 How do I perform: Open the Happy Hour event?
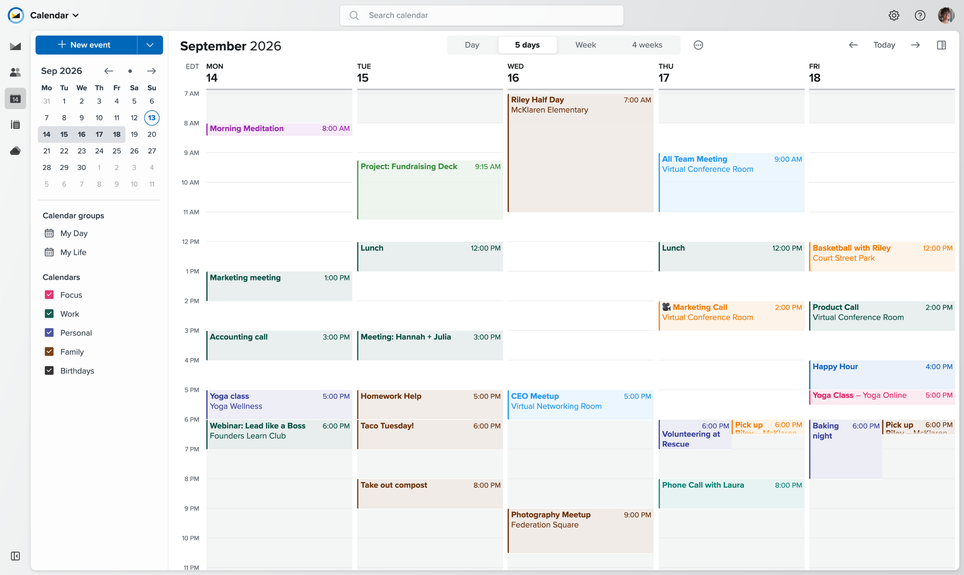(x=882, y=375)
